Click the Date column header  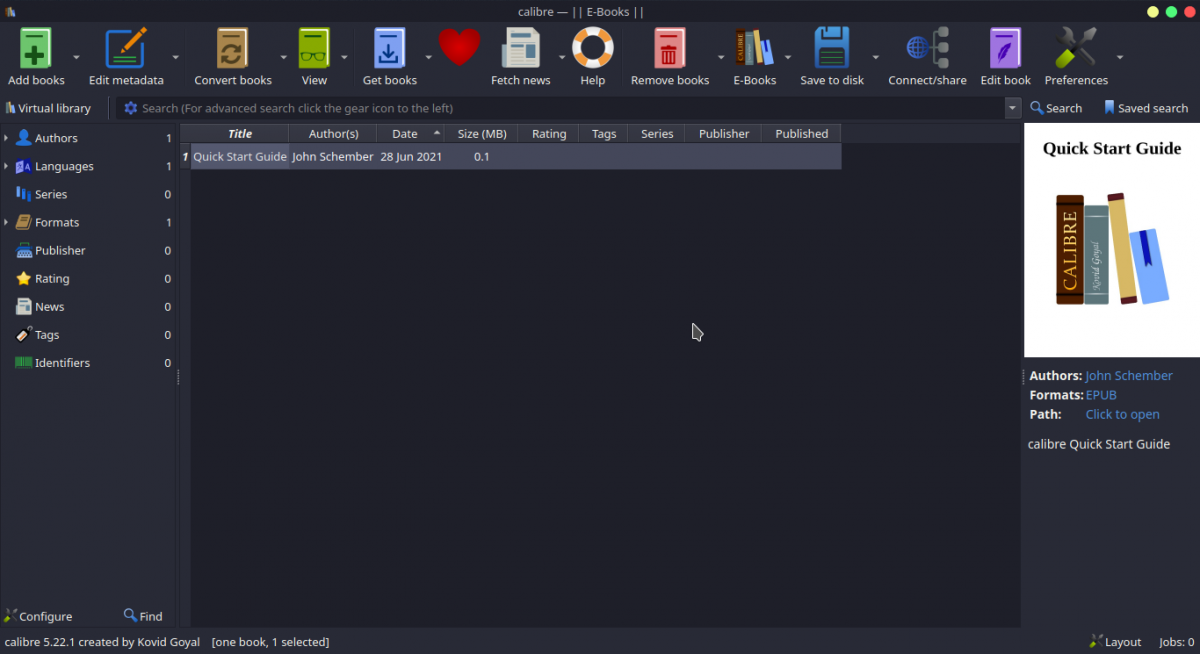405,133
